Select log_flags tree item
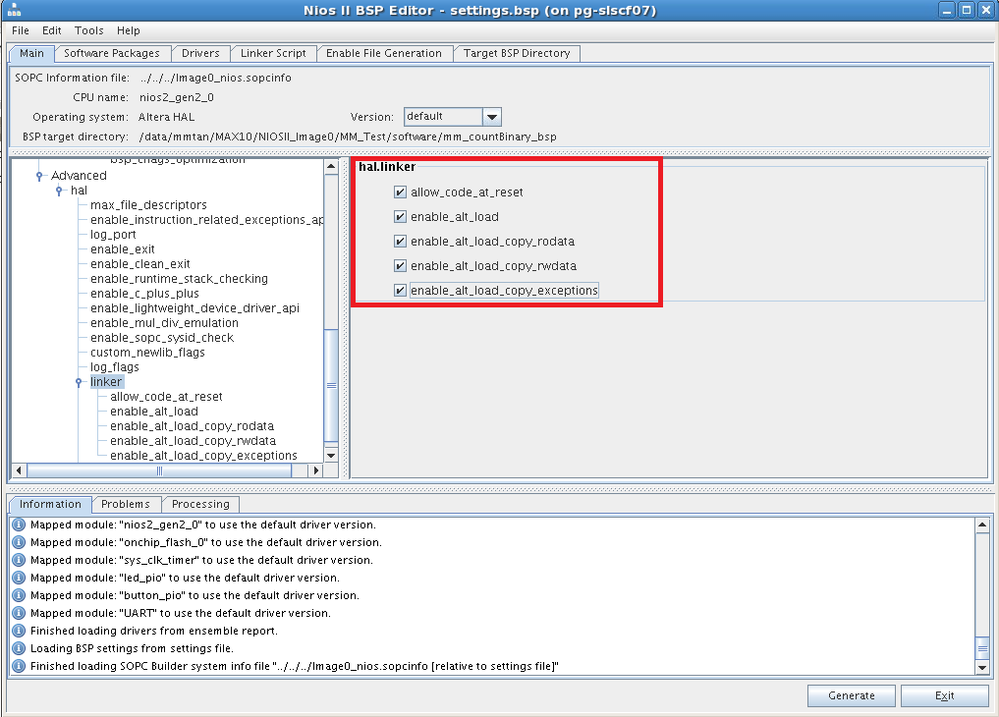This screenshot has height=717, width=999. (115, 367)
